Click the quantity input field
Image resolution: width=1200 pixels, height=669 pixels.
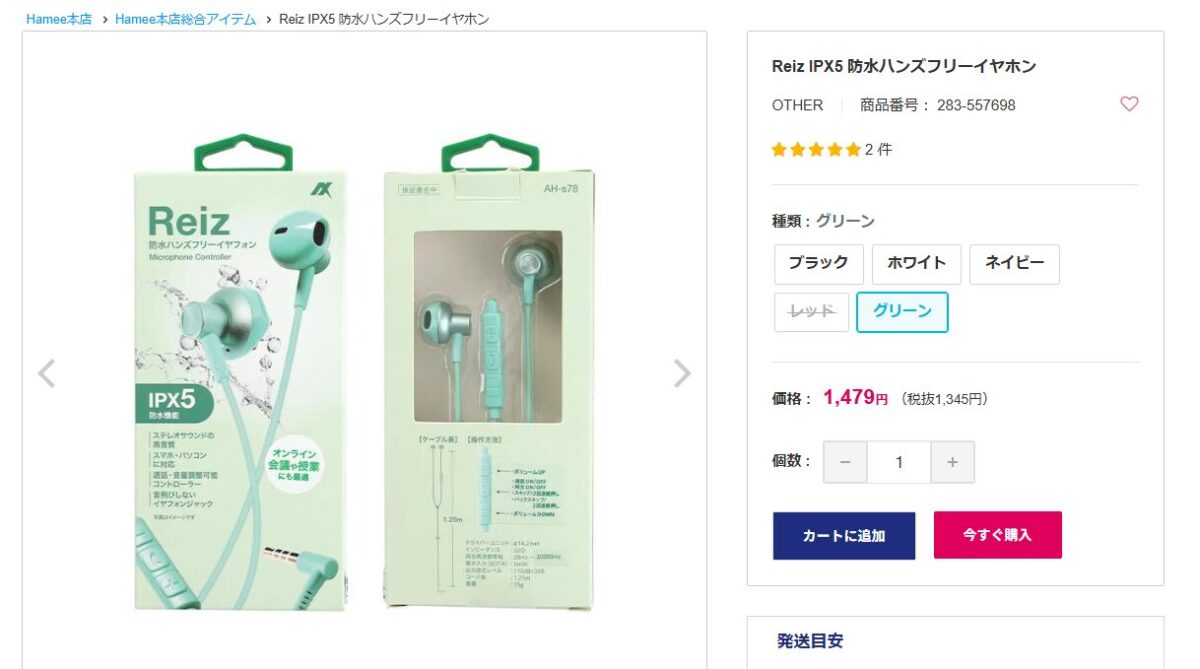click(899, 462)
